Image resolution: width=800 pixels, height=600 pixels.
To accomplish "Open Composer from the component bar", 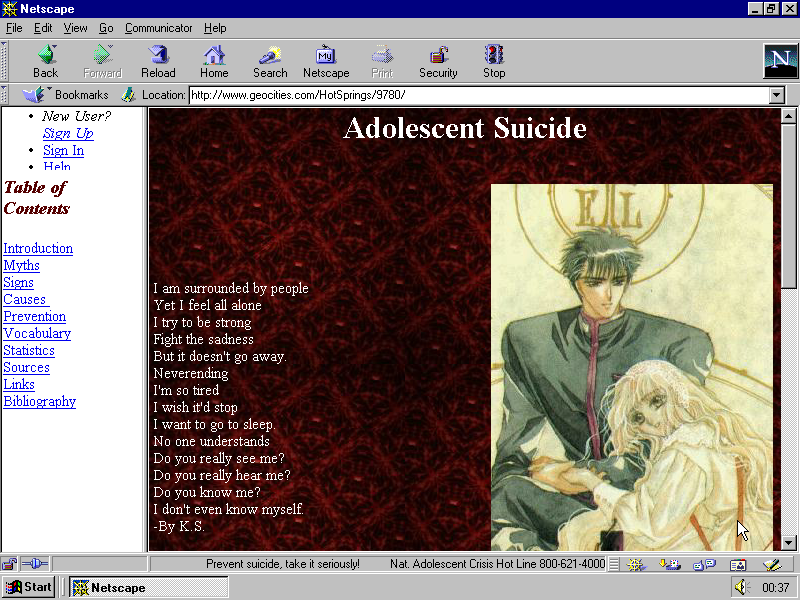I will pyautogui.click(x=772, y=564).
